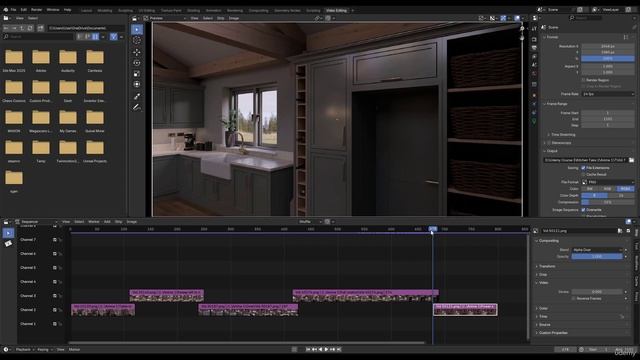Click file browser refresh icon
The height and width of the screenshot is (360, 640).
pyautogui.click(x=30, y=28)
